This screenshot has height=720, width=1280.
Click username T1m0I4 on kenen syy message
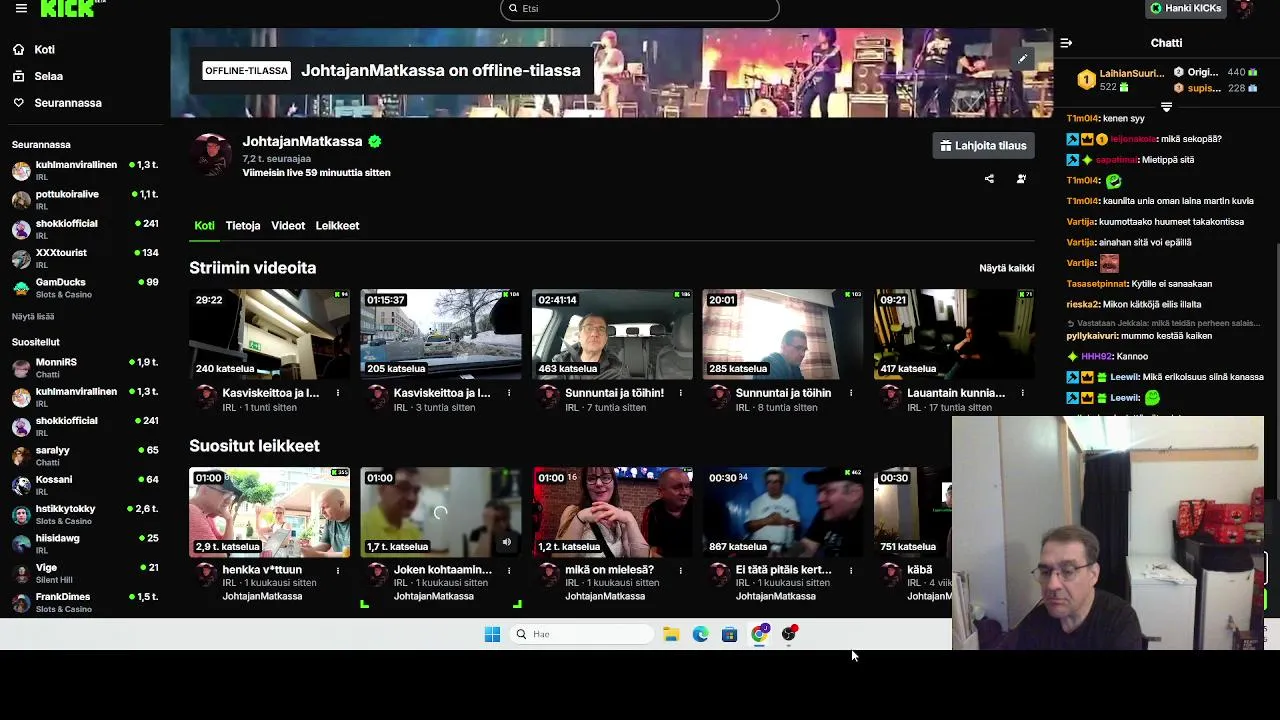[1082, 119]
